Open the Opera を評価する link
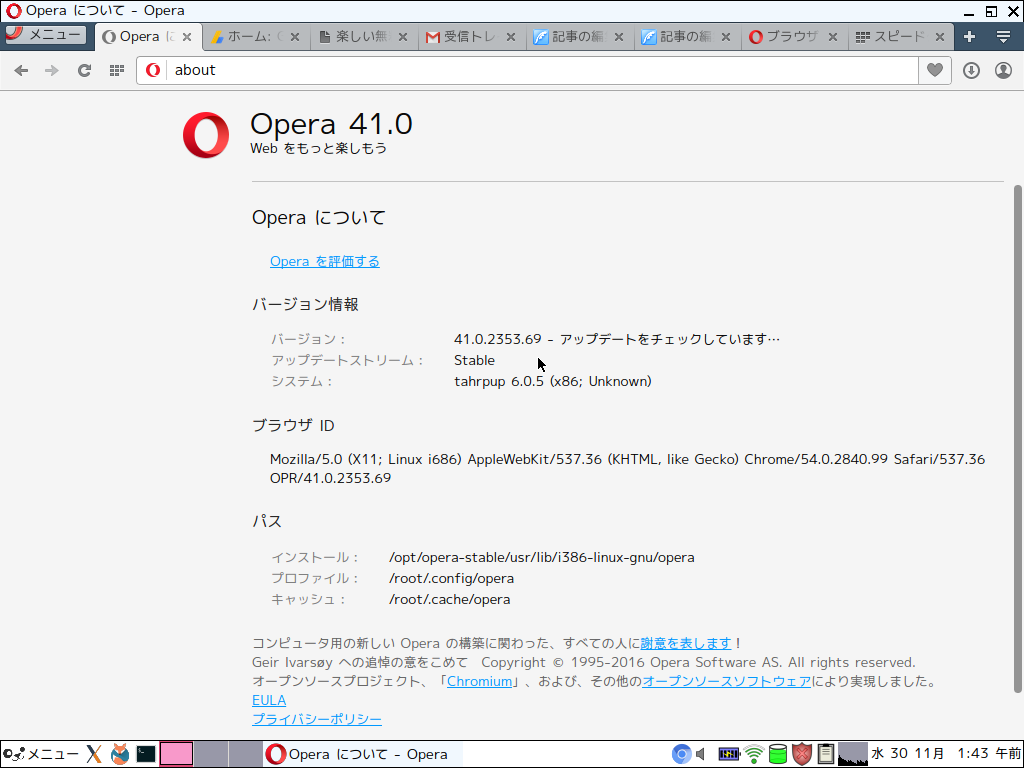 325,261
